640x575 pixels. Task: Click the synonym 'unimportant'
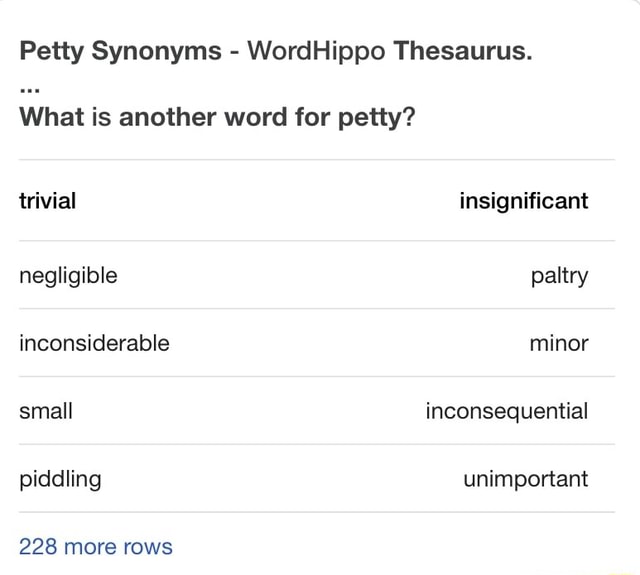[525, 478]
